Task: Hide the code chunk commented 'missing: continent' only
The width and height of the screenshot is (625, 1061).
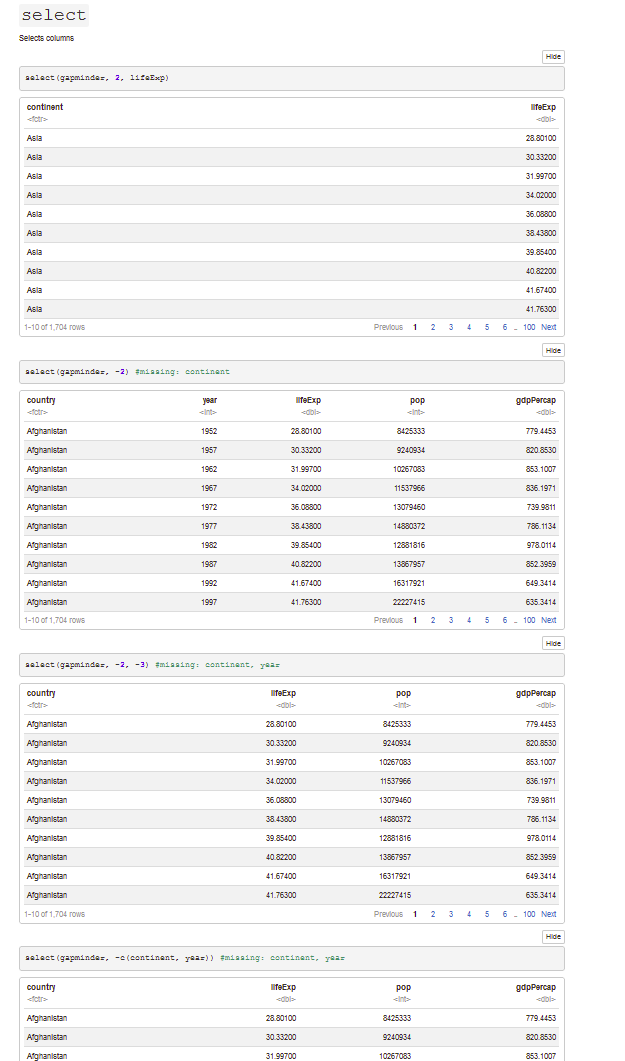Action: click(x=553, y=350)
